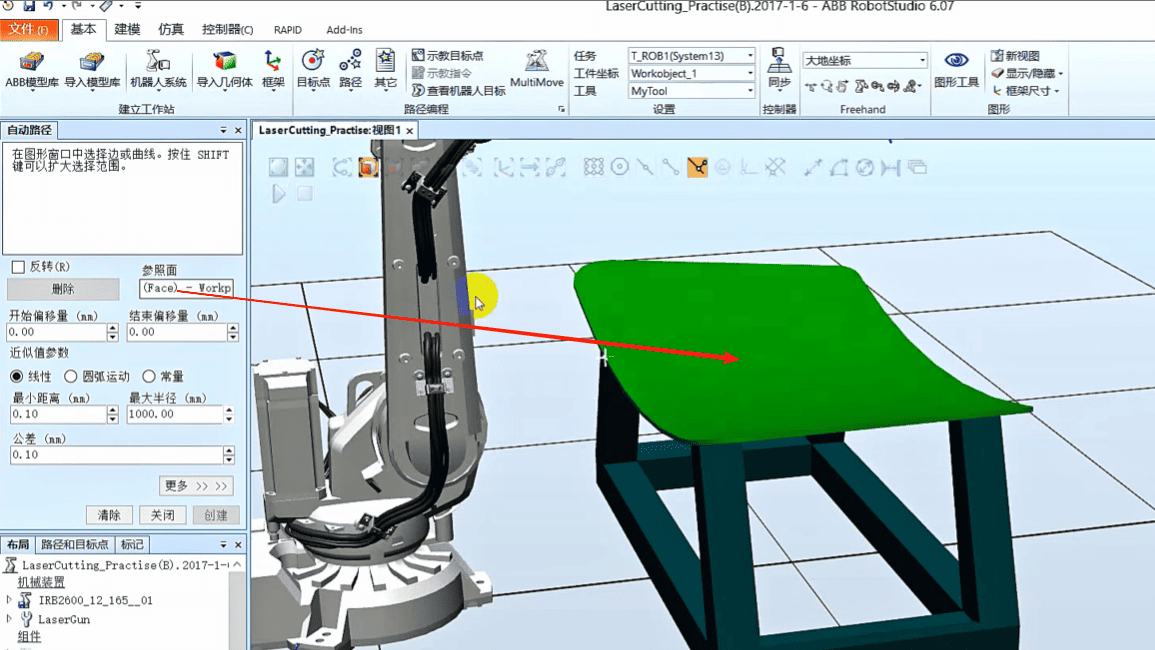Open the ABB模型库 library

click(x=32, y=69)
